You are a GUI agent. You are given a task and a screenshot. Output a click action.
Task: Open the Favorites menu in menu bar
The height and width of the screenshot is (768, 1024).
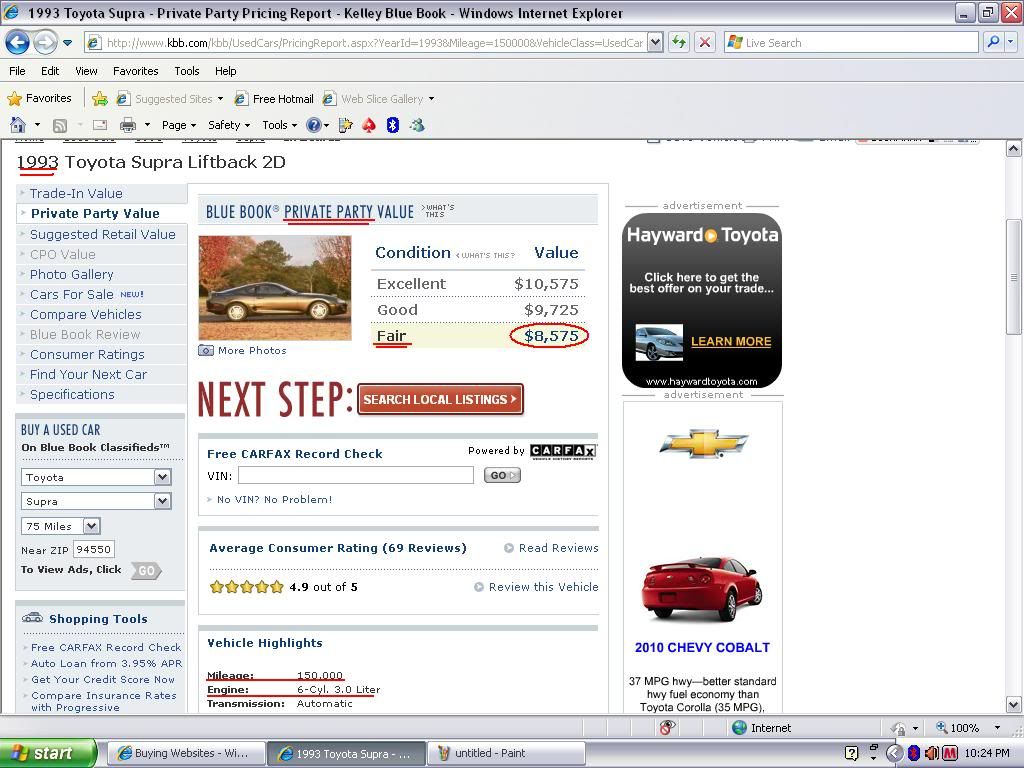click(136, 71)
